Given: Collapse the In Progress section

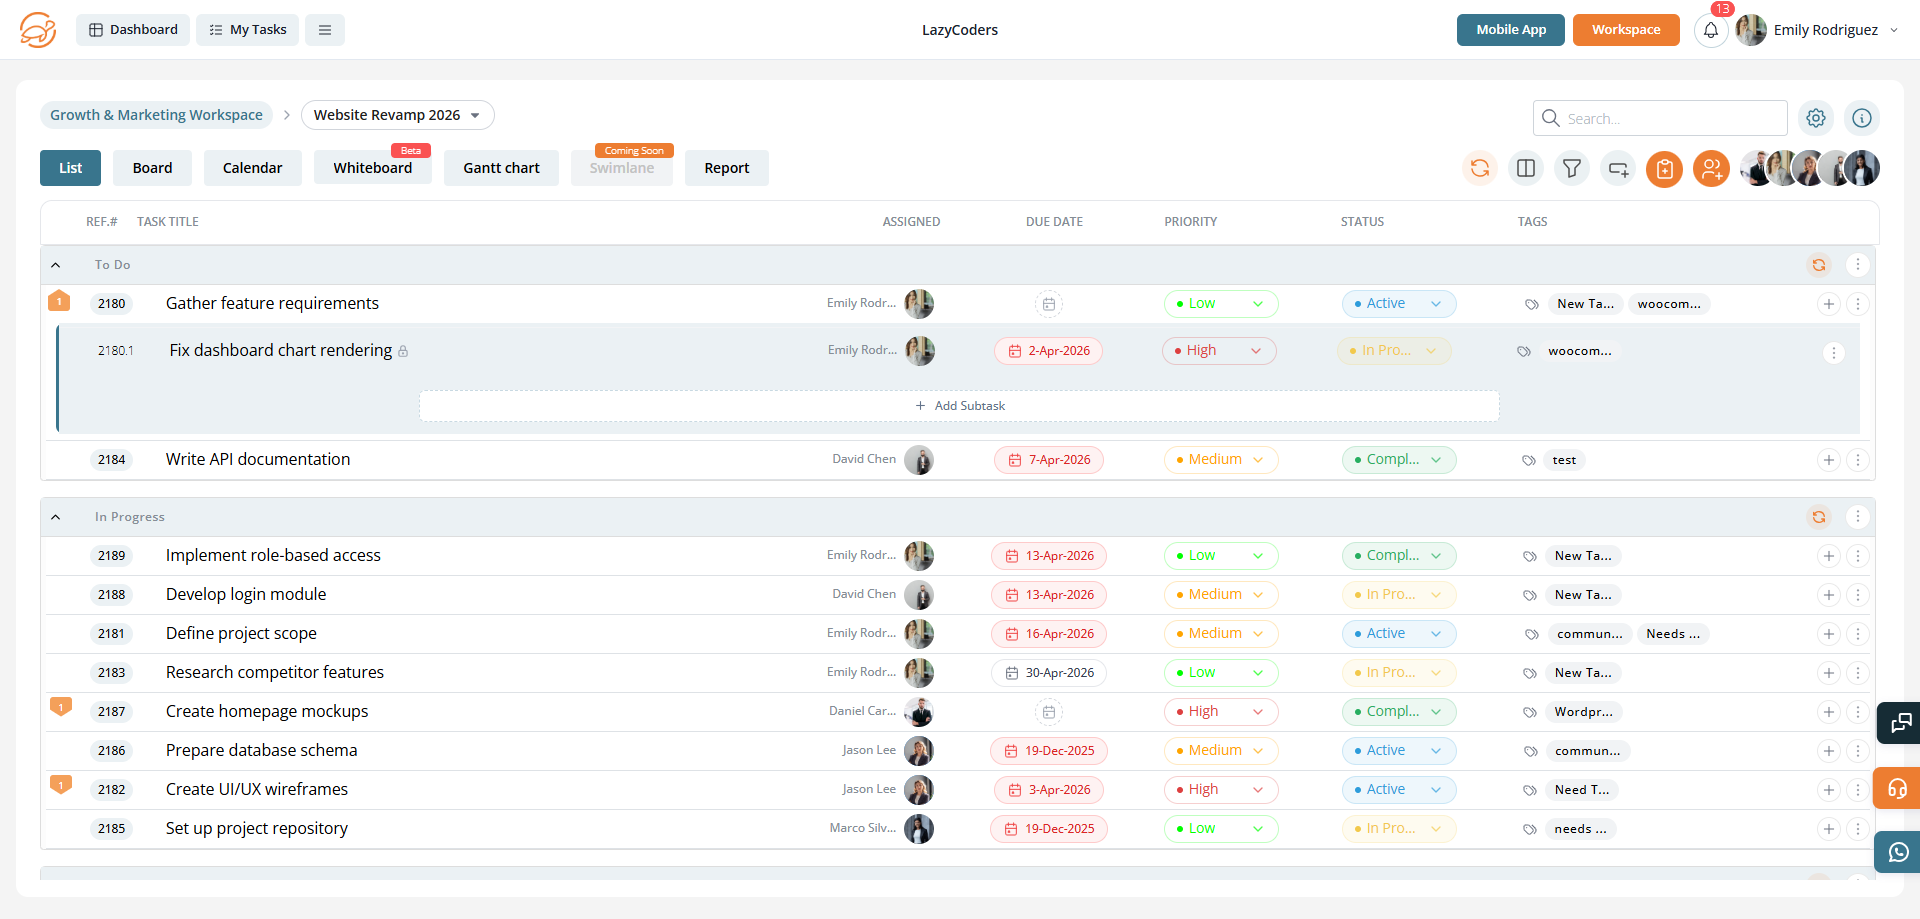Looking at the screenshot, I should [x=56, y=517].
